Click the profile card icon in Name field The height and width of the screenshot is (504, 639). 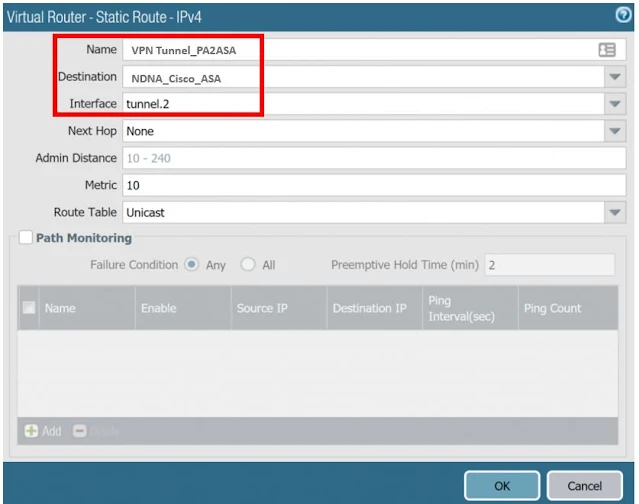coord(607,50)
